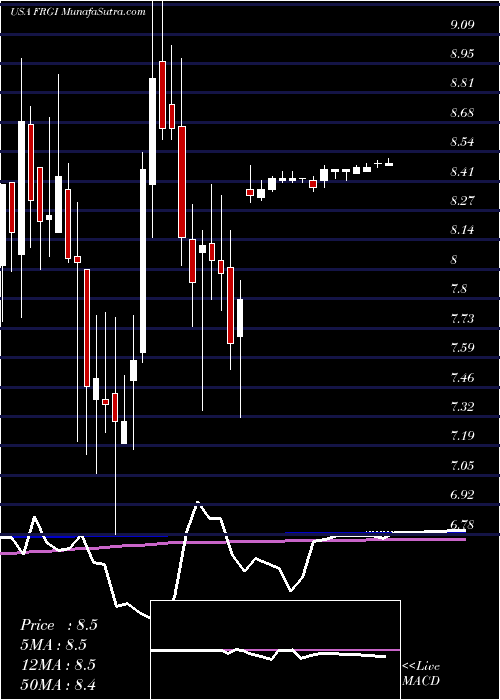
Task: Click inside the MACD inset chart
Action: point(275,650)
